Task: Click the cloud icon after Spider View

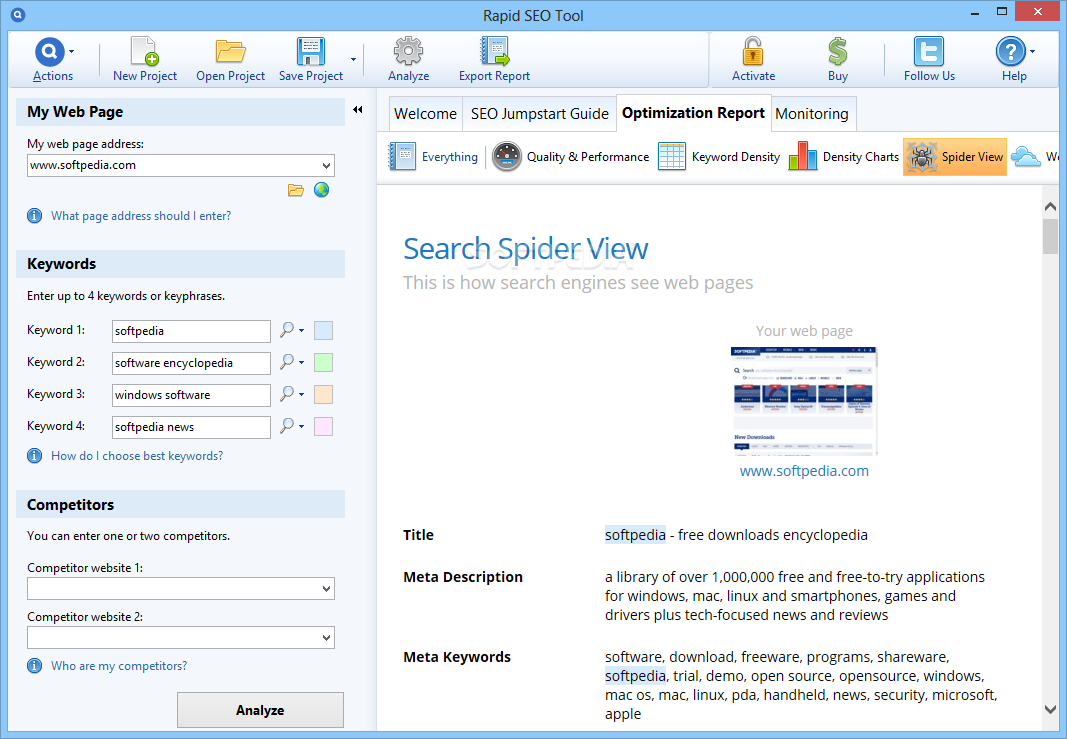Action: coord(1025,157)
